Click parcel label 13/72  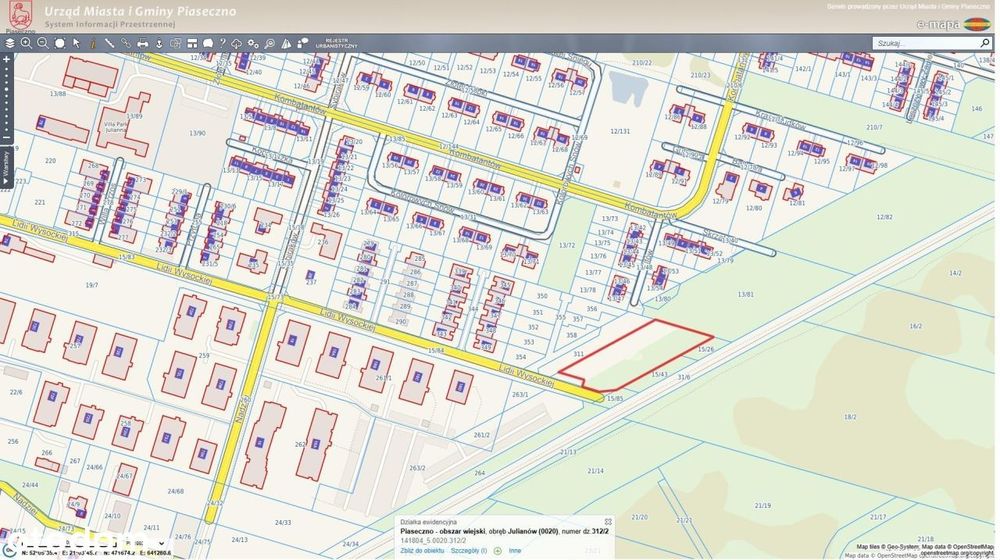pos(566,246)
